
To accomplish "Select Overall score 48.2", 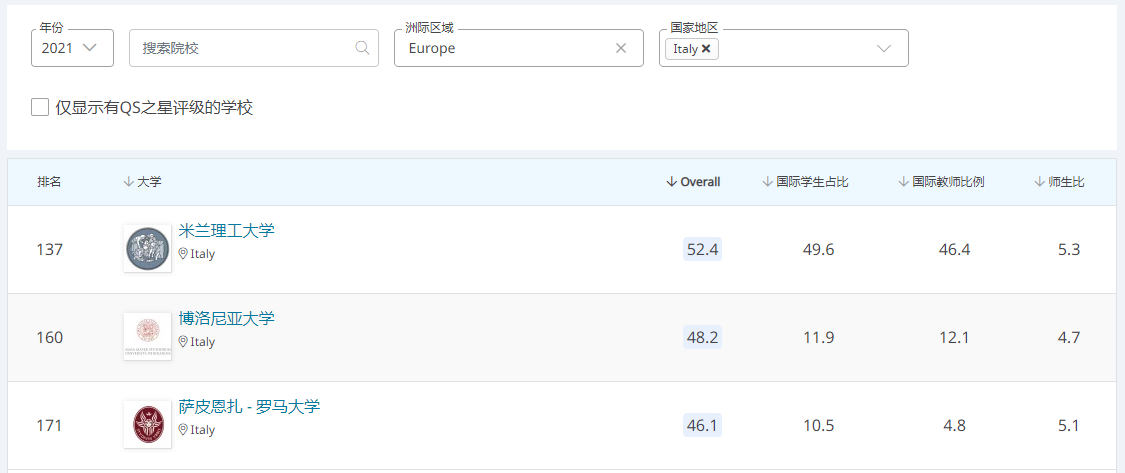I will [x=702, y=337].
